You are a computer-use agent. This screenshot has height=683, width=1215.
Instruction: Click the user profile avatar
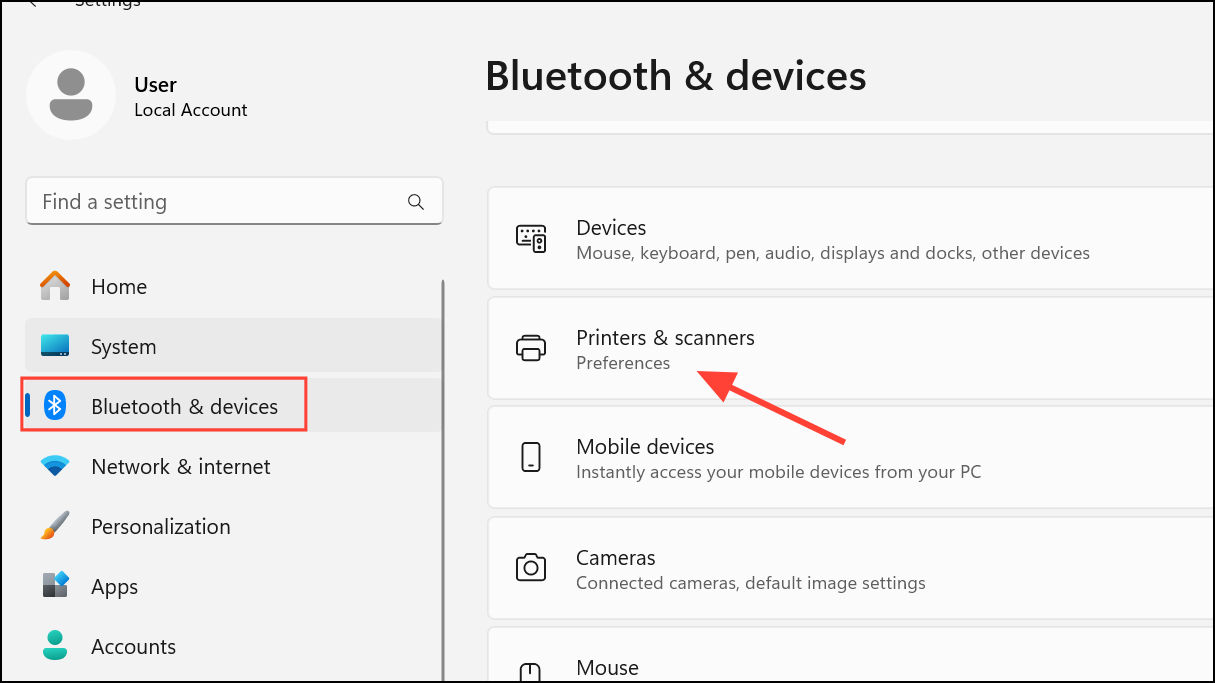coord(71,95)
